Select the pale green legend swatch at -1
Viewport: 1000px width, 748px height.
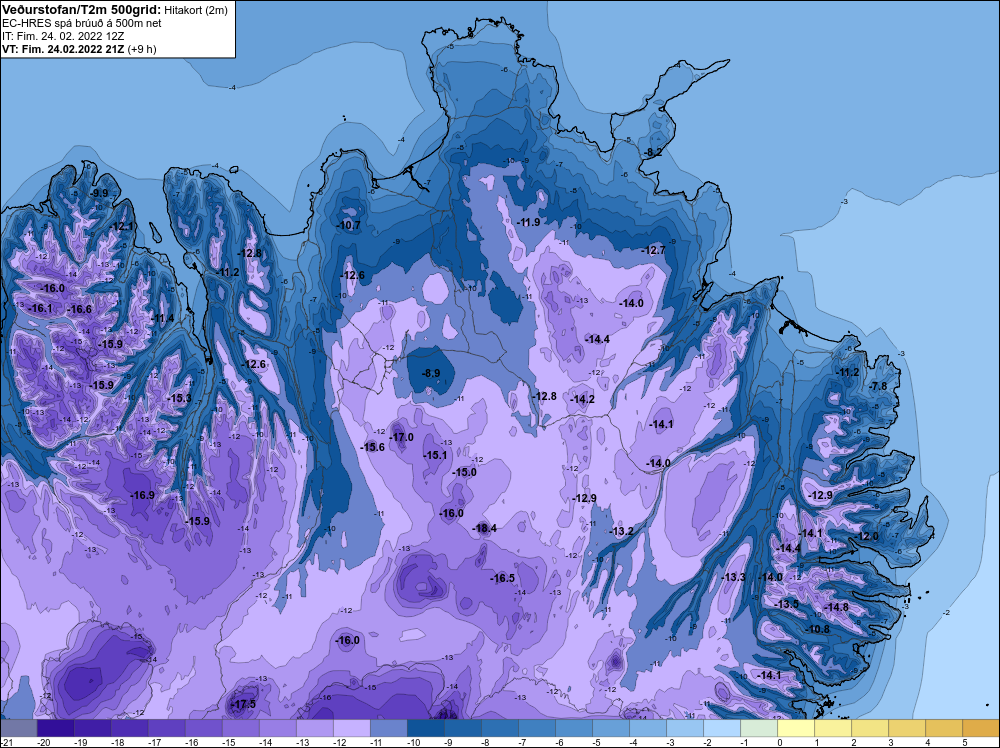pos(759,728)
